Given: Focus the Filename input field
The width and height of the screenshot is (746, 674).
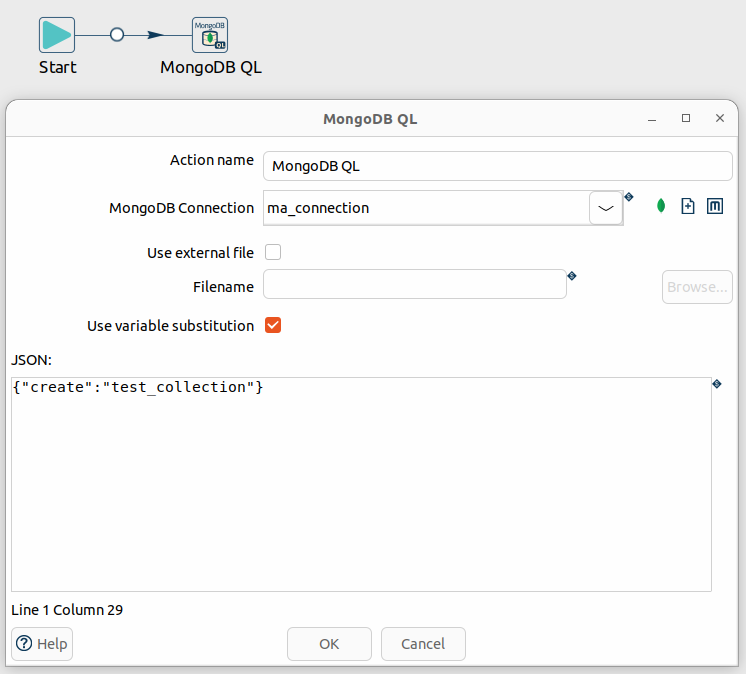Looking at the screenshot, I should 415,284.
